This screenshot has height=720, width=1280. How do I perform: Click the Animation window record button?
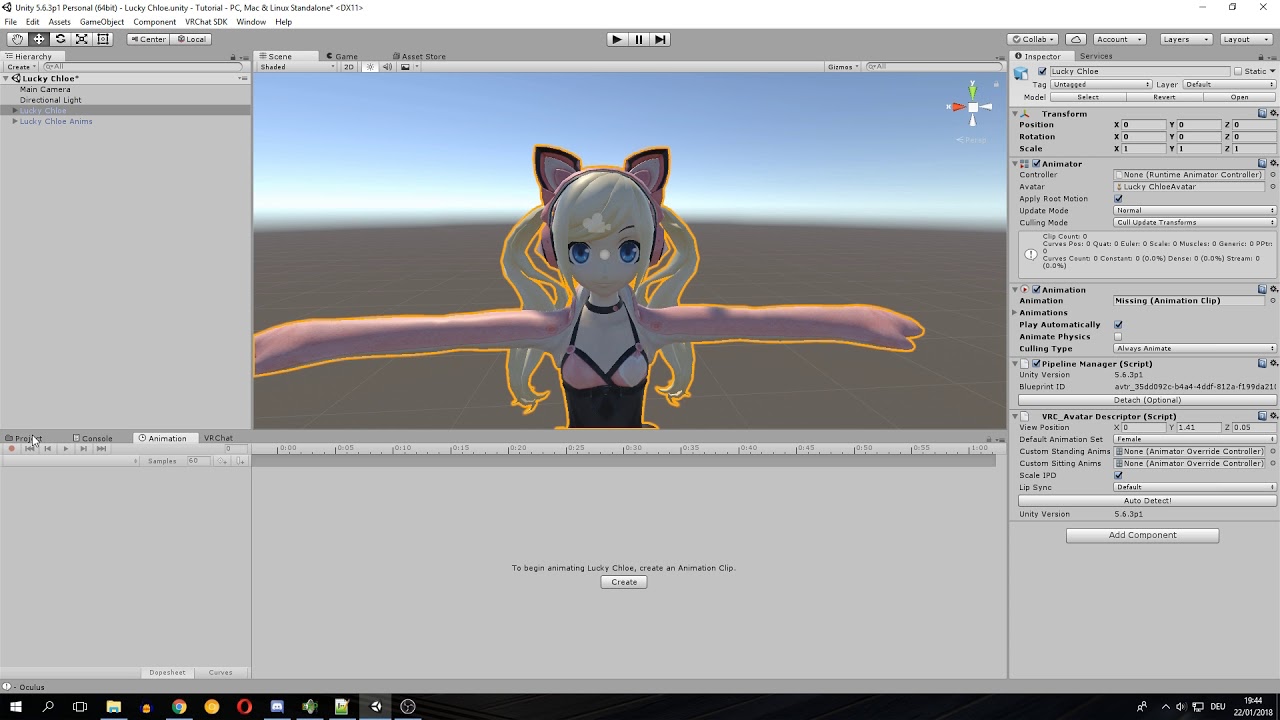click(12, 449)
